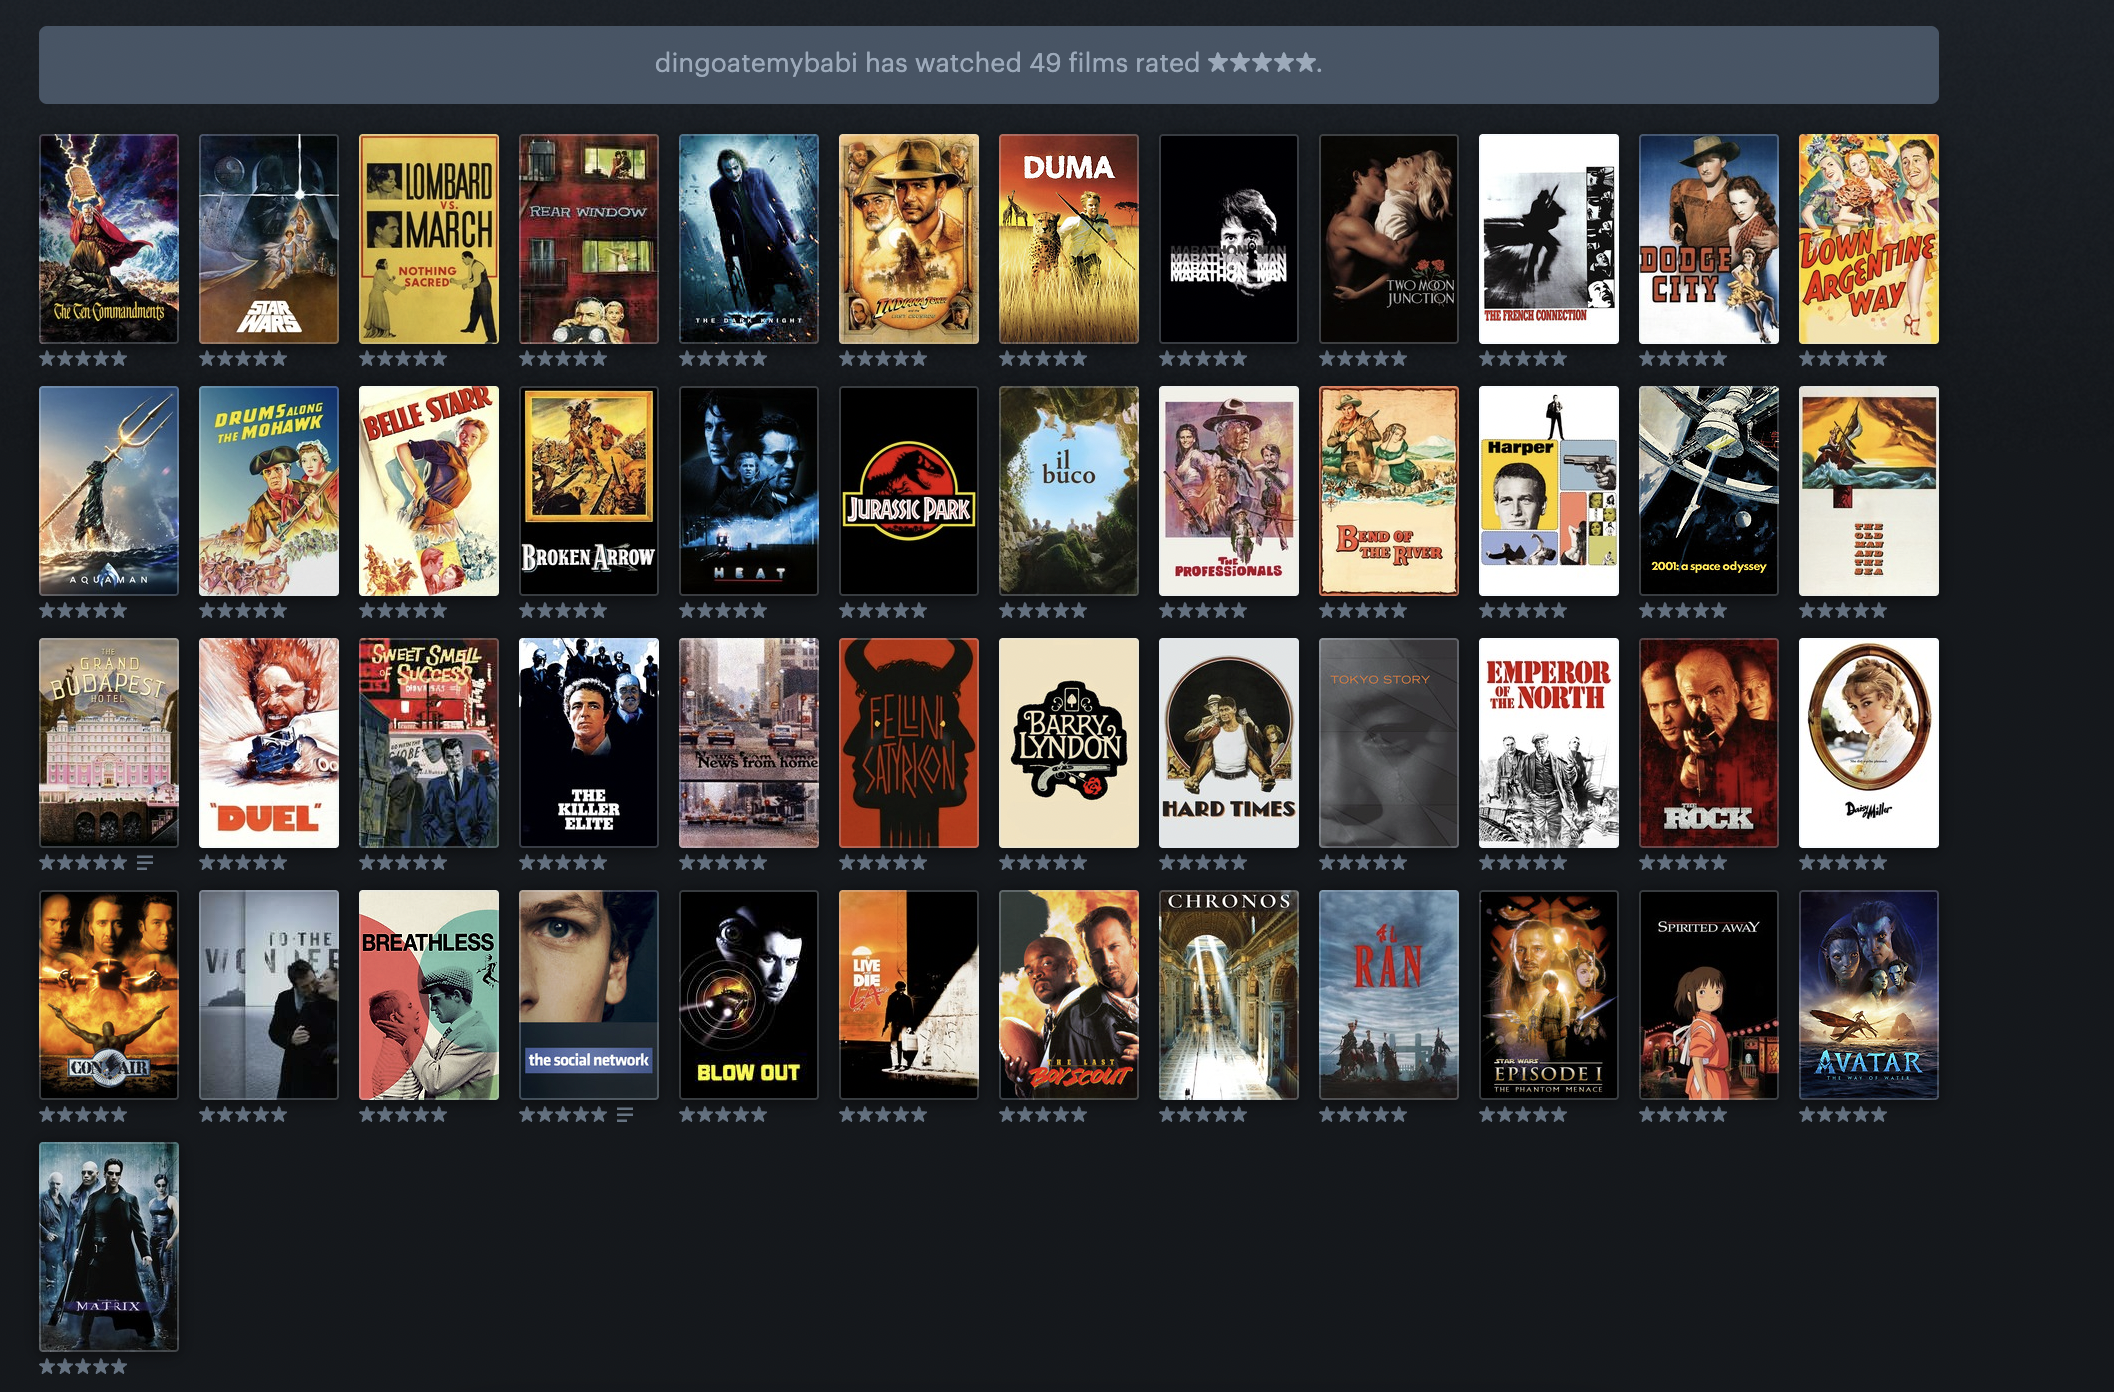Click the star rating below Heat

click(x=723, y=610)
